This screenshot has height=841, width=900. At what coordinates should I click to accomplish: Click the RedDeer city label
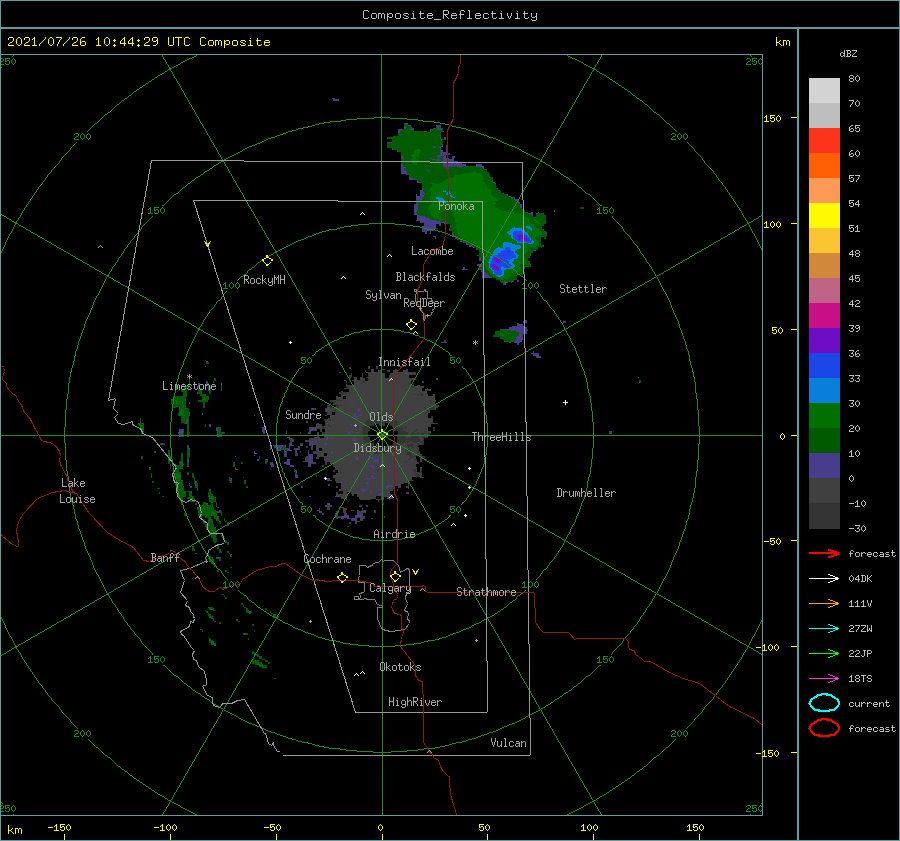424,303
